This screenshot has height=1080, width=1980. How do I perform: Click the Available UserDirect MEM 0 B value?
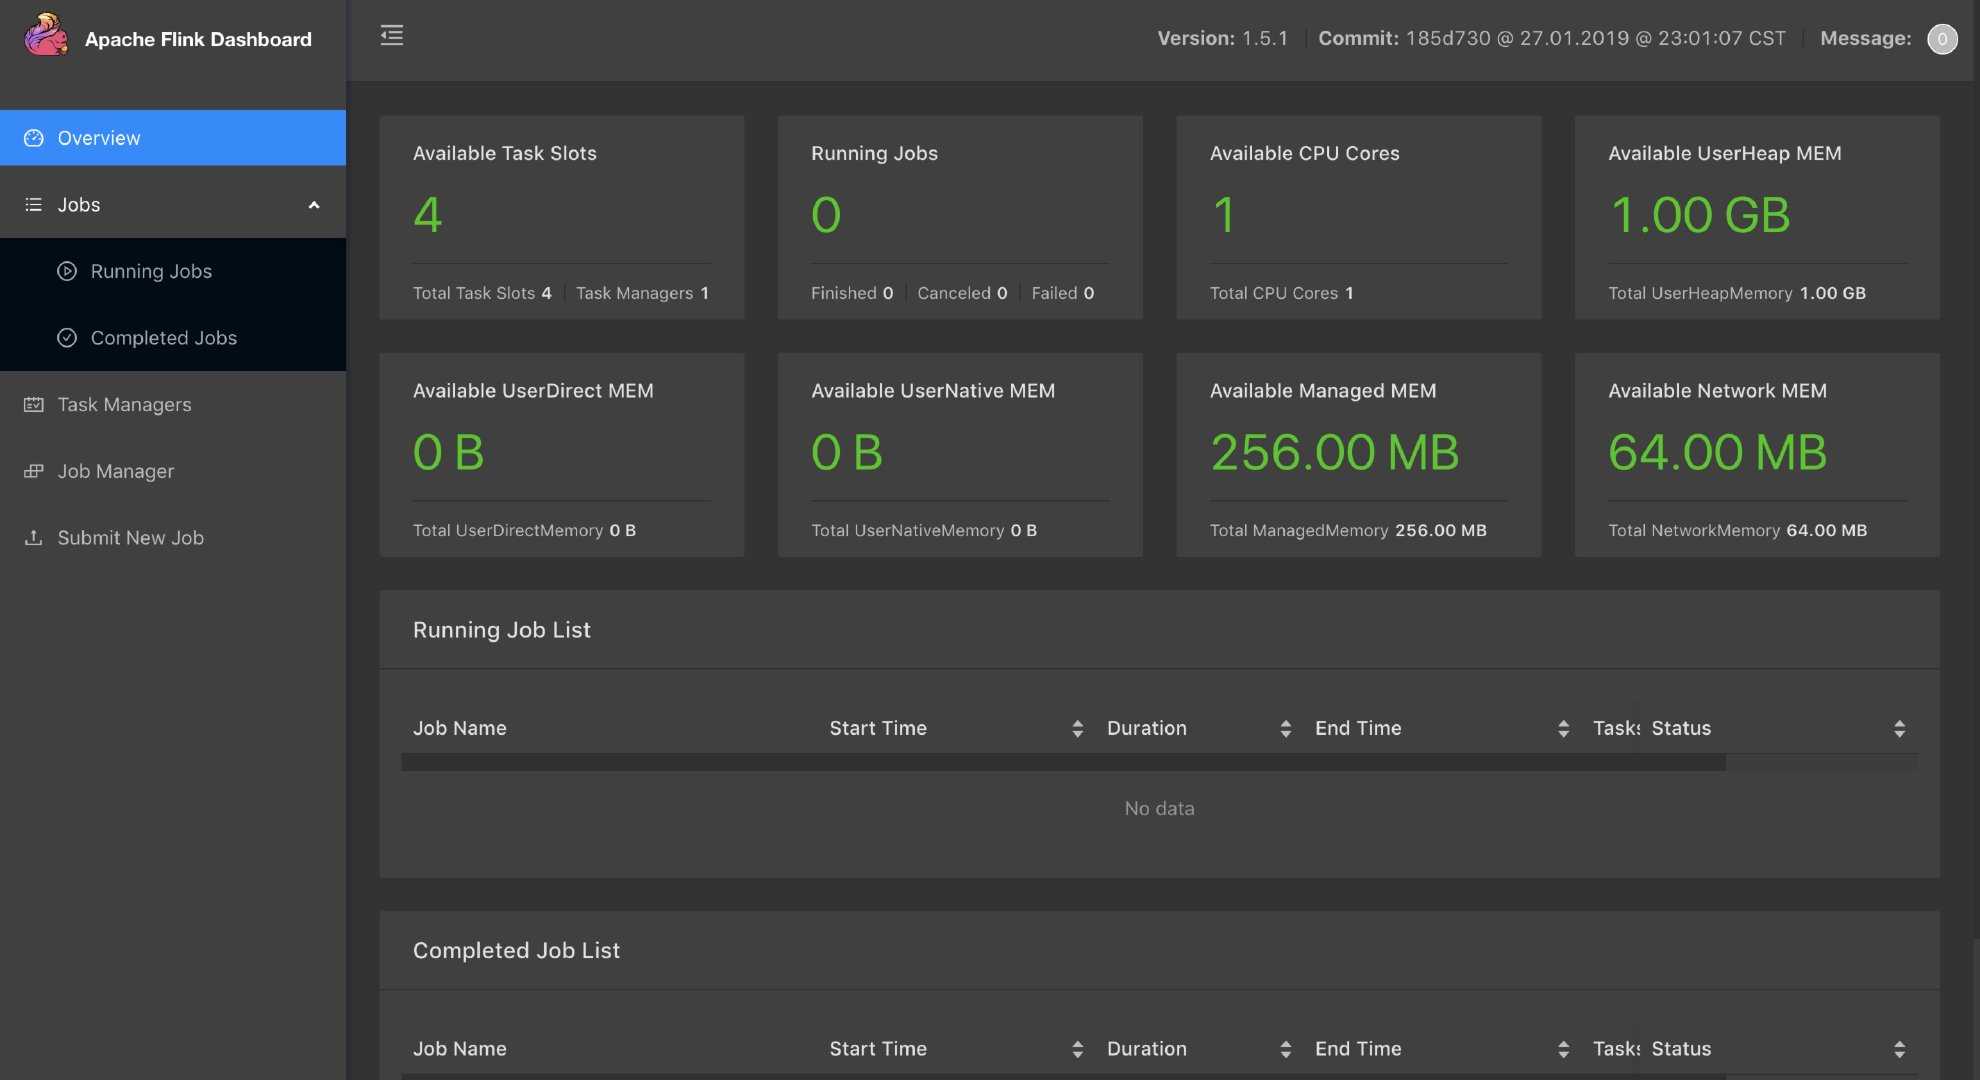coord(449,452)
